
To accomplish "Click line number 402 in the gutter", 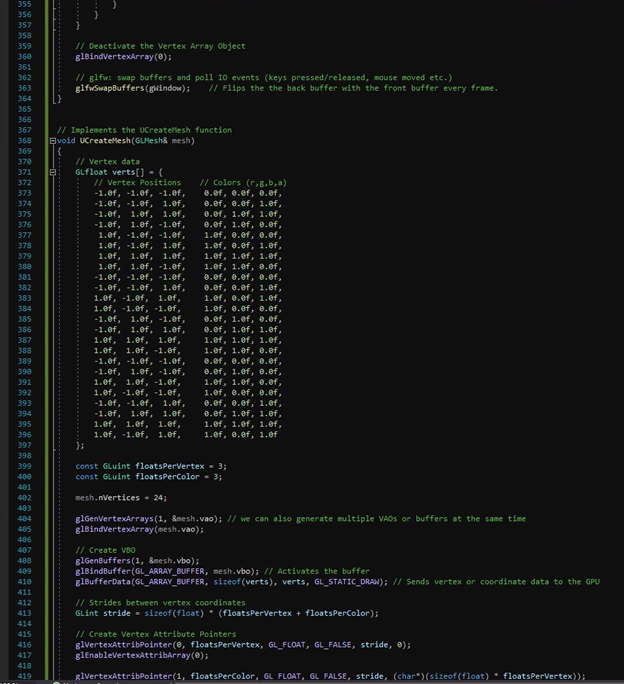I will click(x=24, y=498).
